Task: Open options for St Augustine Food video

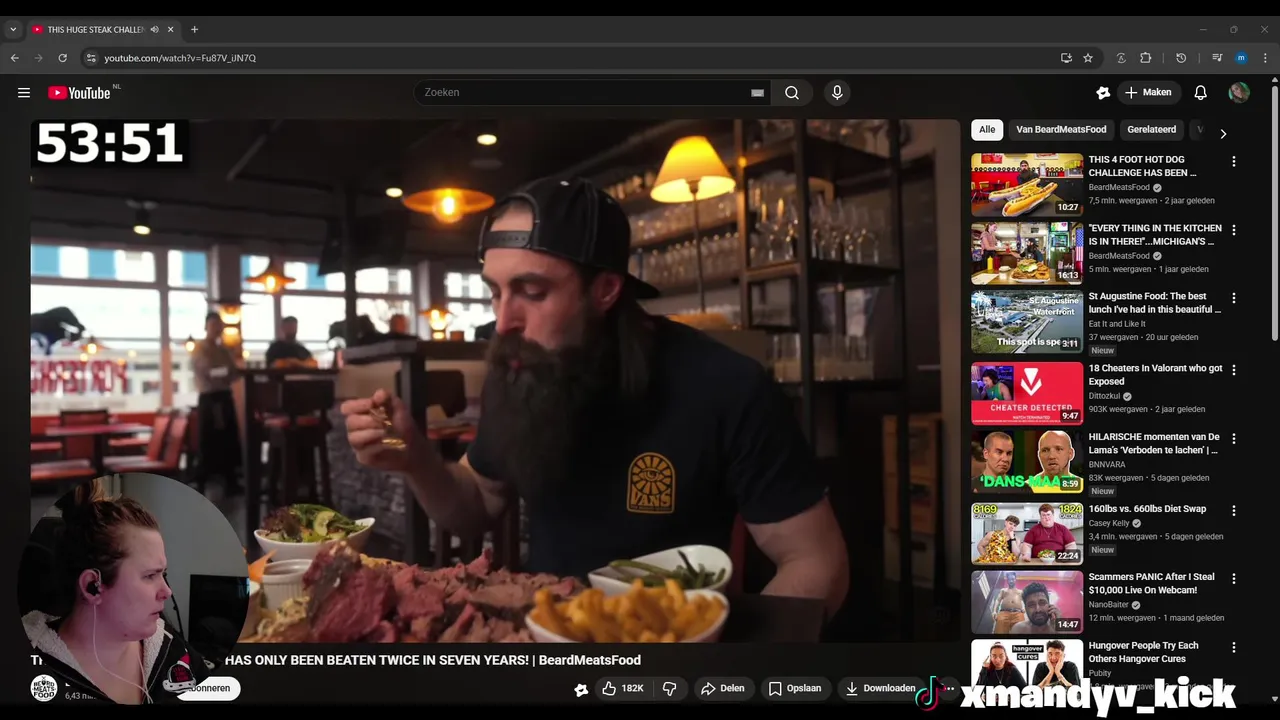Action: pyautogui.click(x=1234, y=298)
